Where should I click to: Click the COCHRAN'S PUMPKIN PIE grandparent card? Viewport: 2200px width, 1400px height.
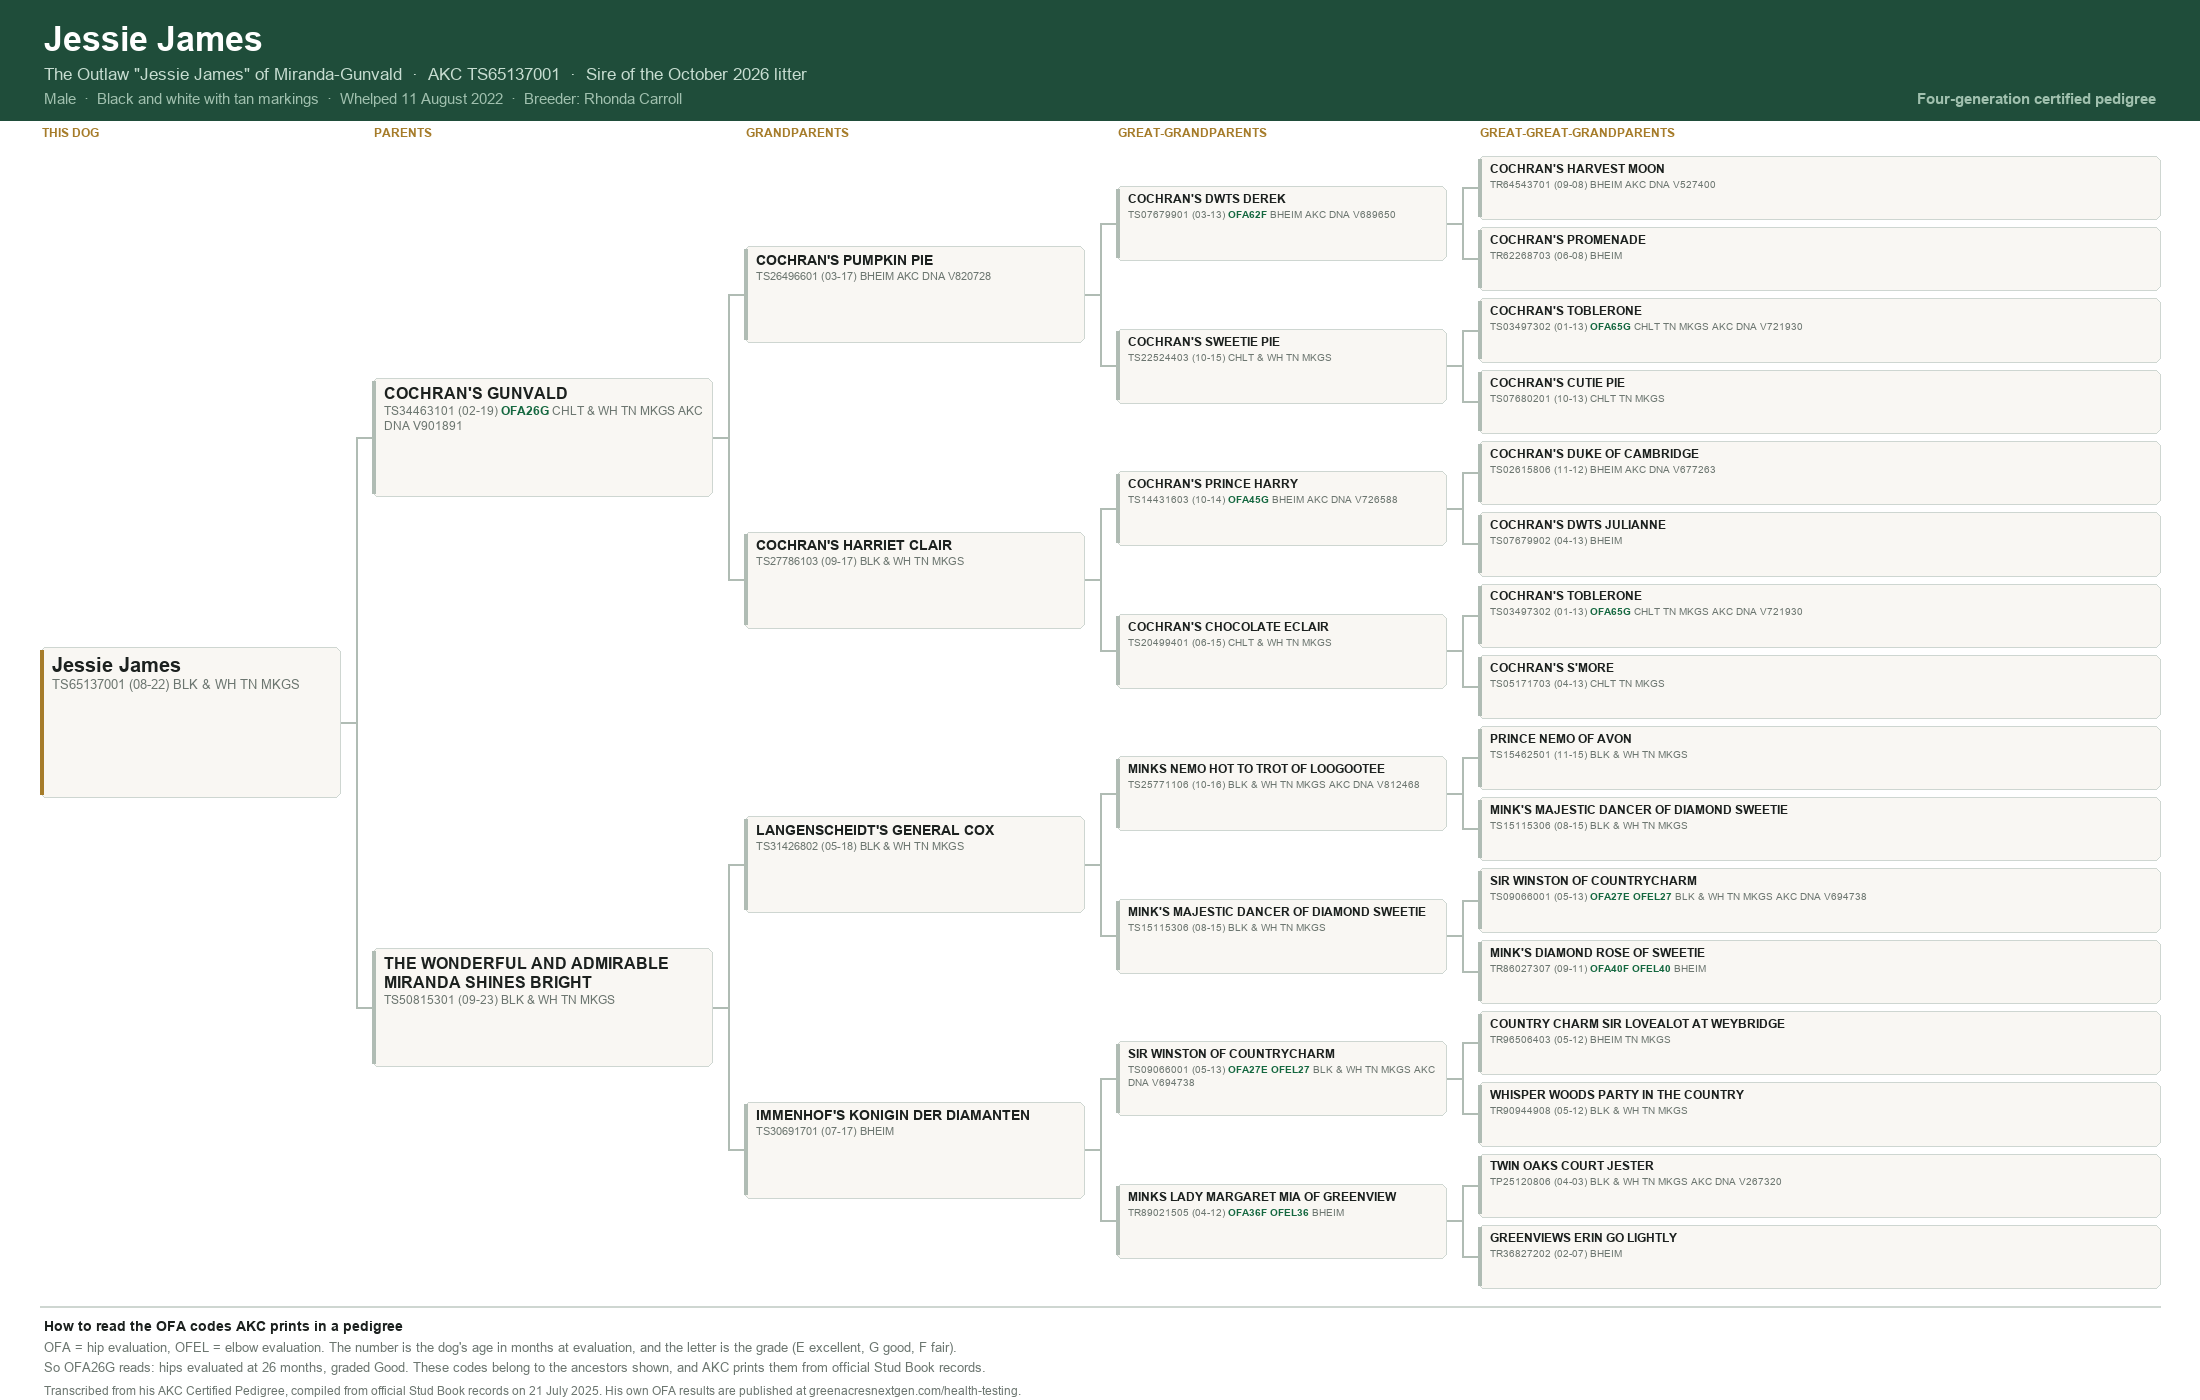914,294
